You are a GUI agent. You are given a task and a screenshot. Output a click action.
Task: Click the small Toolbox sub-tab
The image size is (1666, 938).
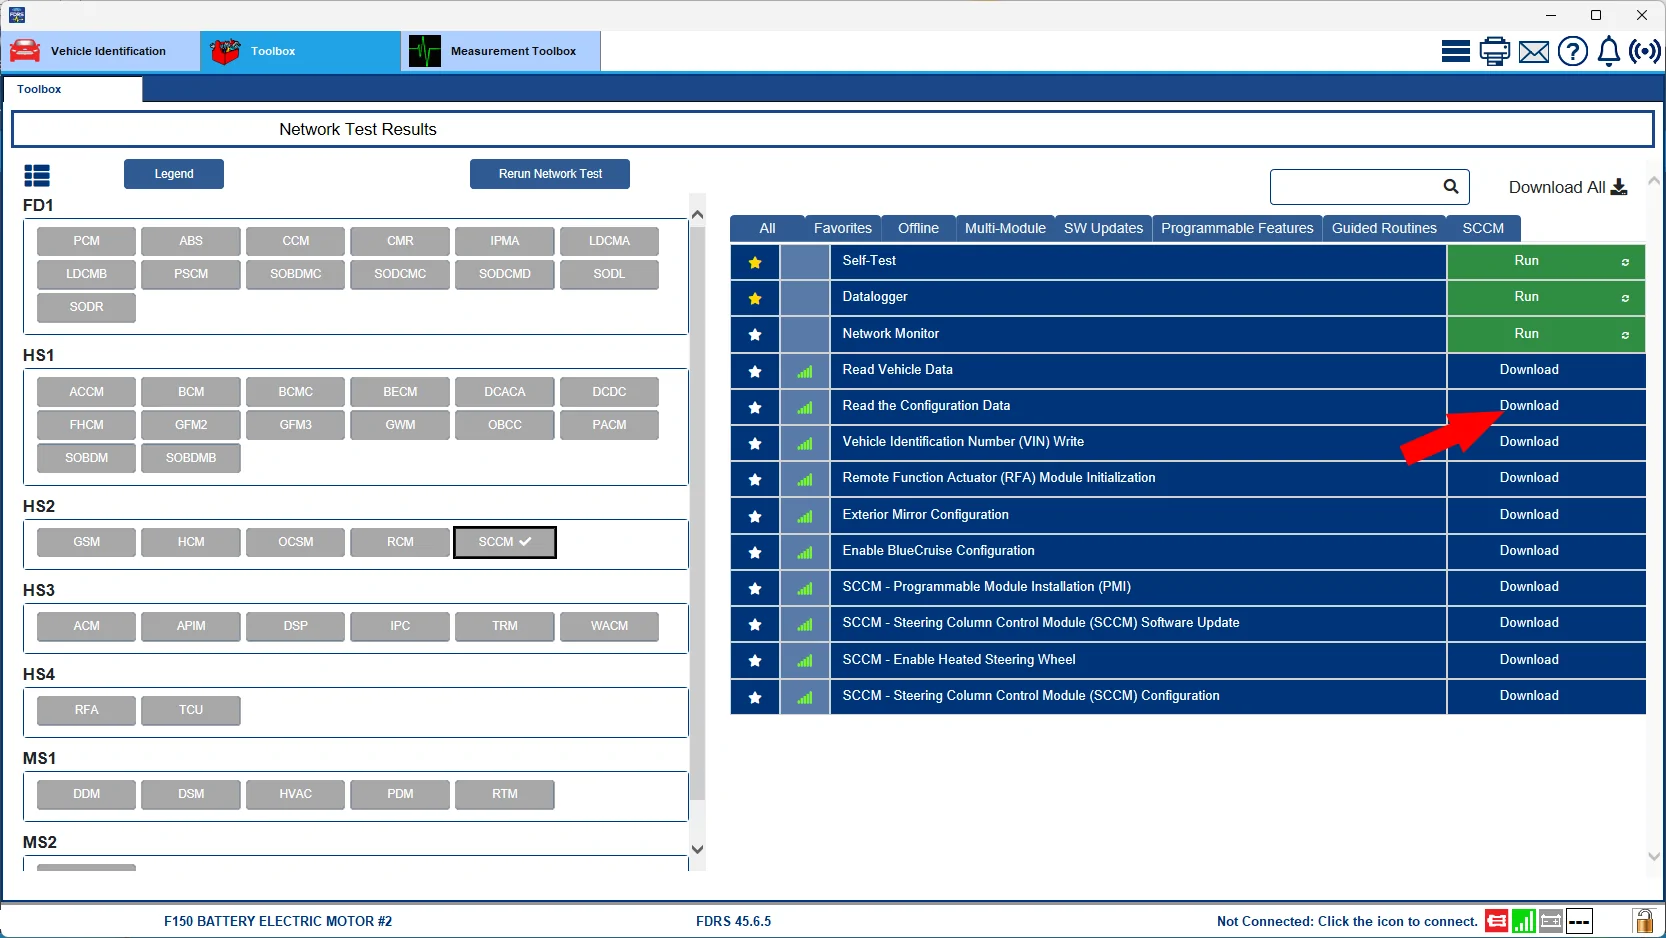point(73,89)
